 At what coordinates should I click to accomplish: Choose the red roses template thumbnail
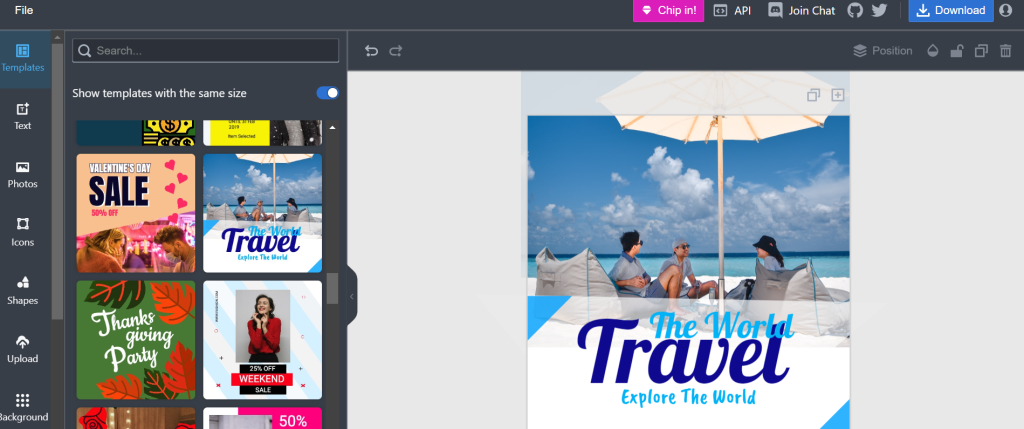(136, 418)
